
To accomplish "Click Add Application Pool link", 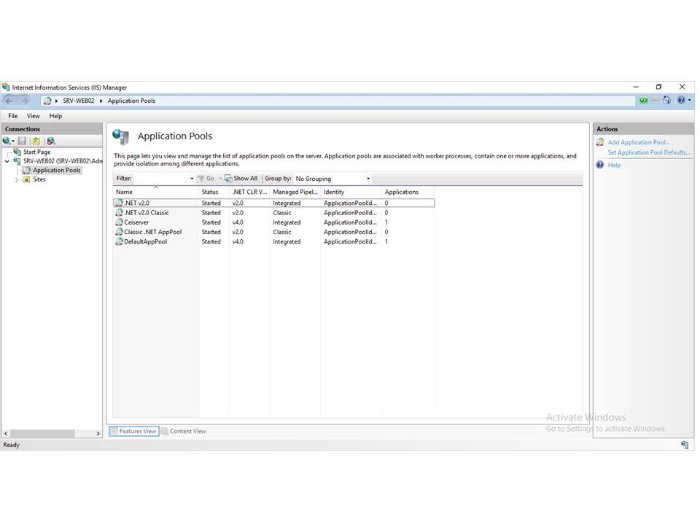I will pos(638,142).
